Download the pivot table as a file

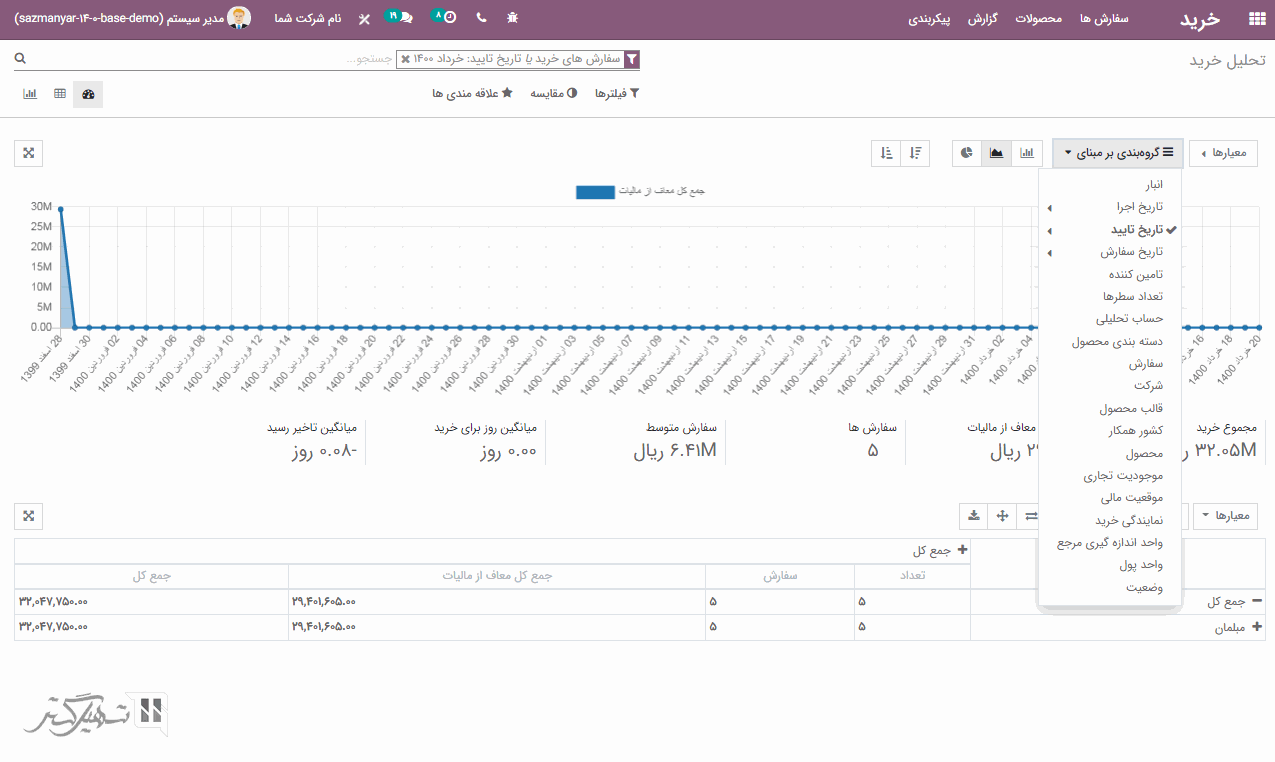pyautogui.click(x=974, y=516)
